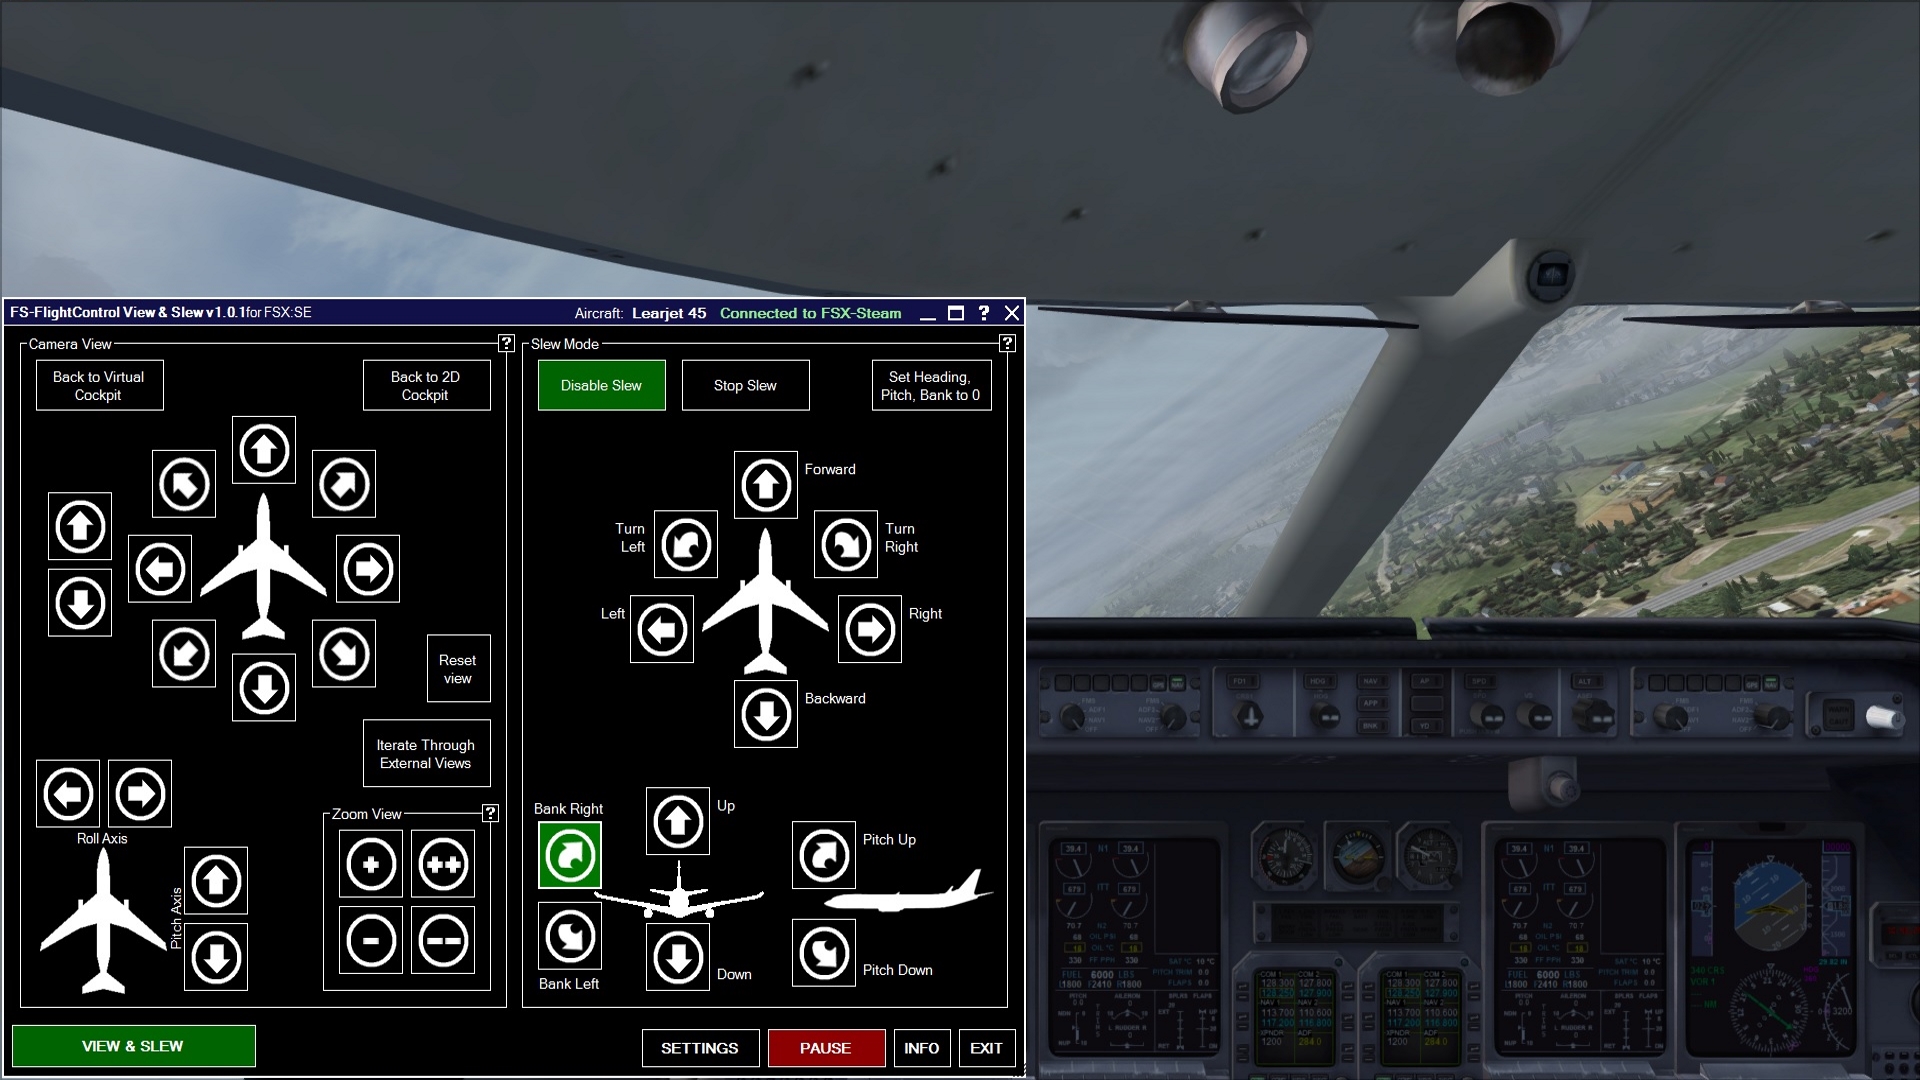Click the Zoom In camera icon

369,864
